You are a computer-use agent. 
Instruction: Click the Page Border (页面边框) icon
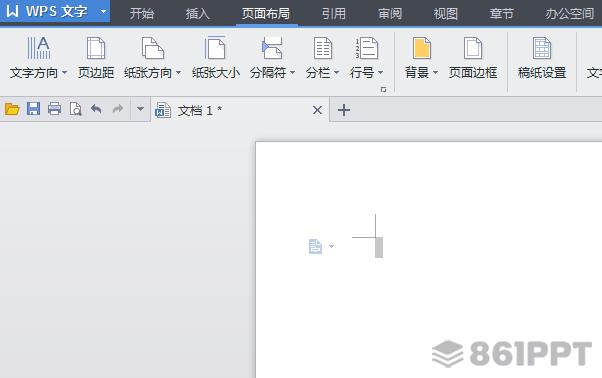pos(473,48)
